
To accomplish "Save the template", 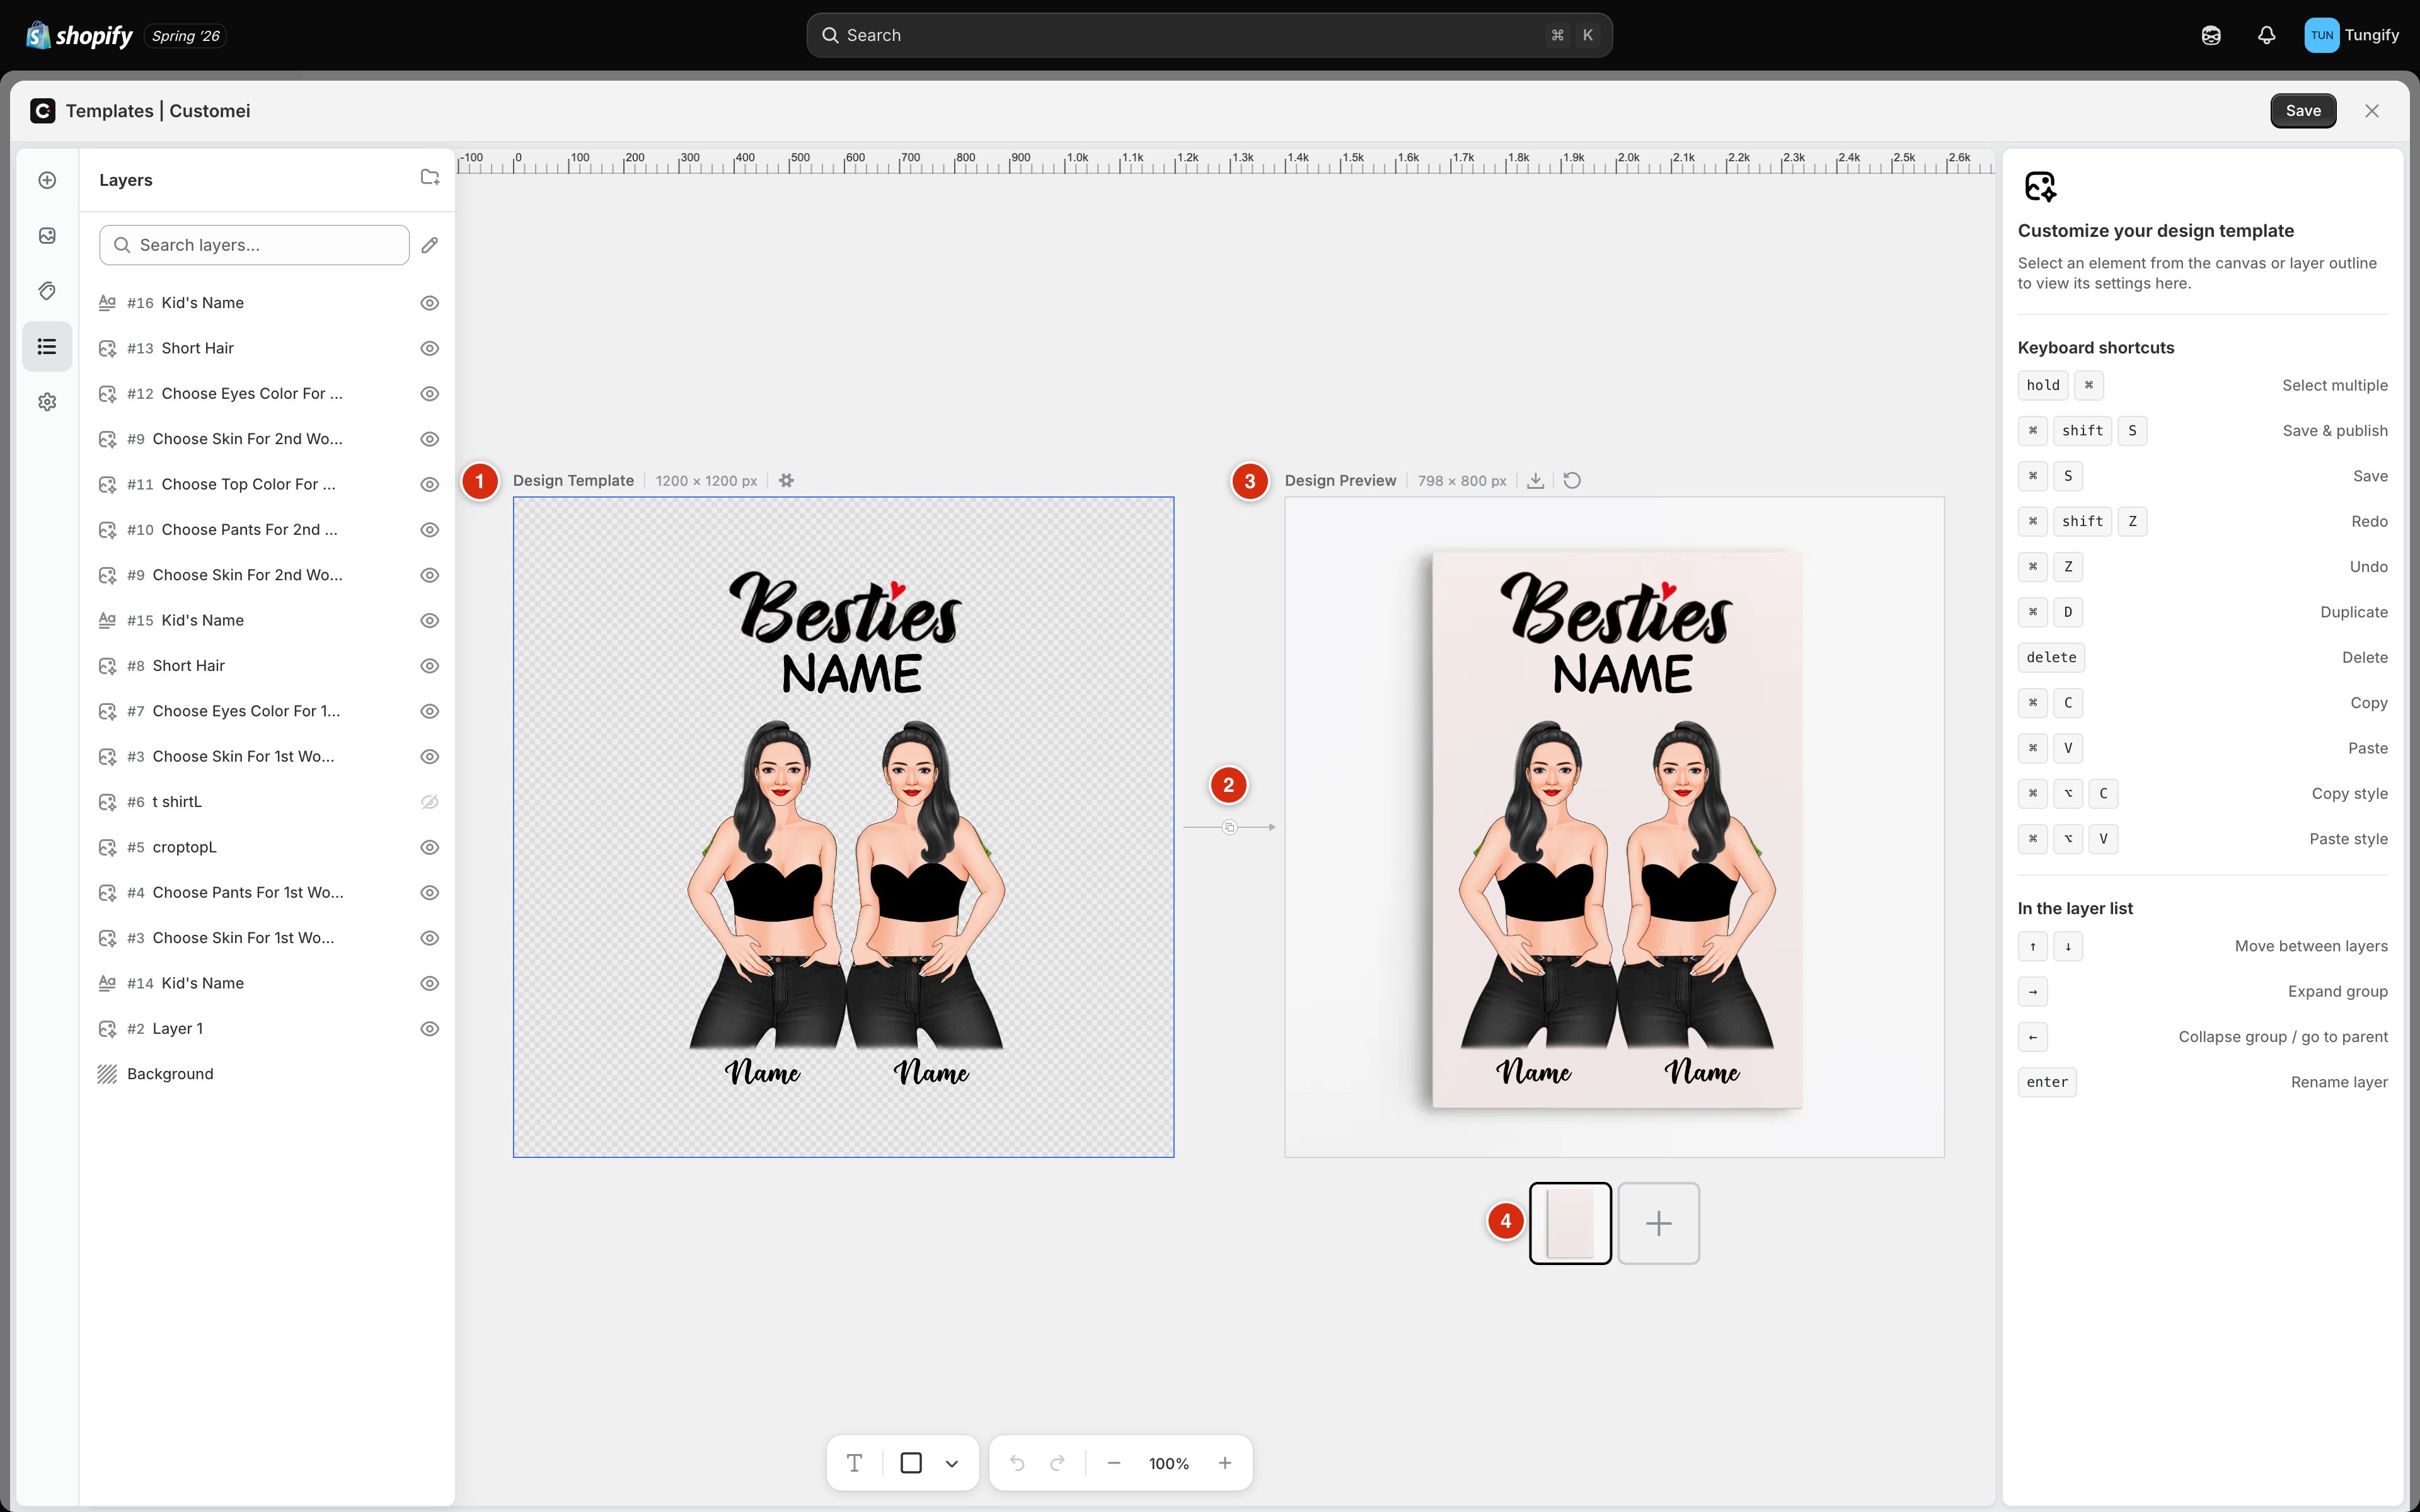I will tap(2303, 111).
